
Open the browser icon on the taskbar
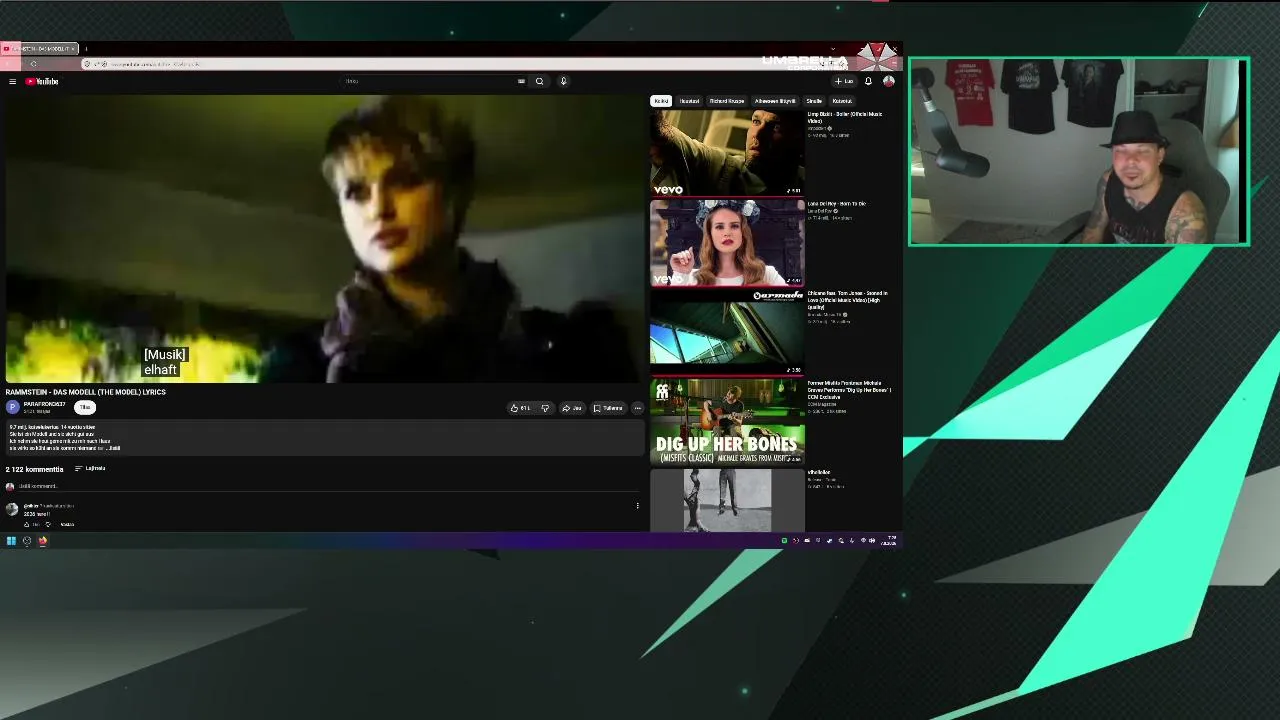point(43,541)
